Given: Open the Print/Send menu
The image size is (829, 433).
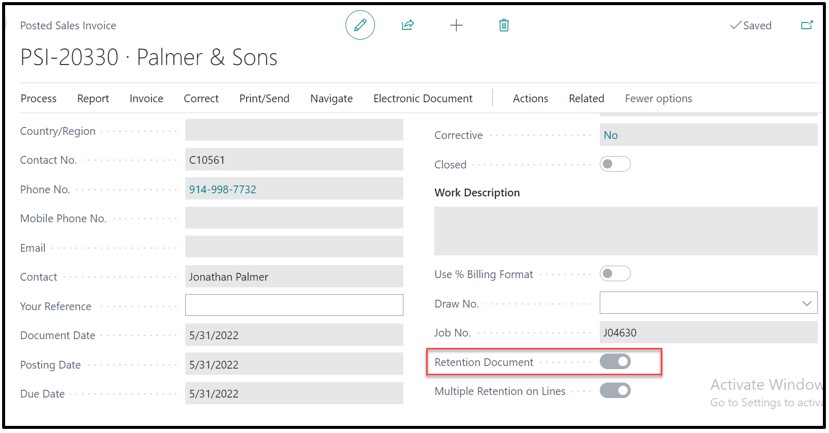Looking at the screenshot, I should pos(264,98).
